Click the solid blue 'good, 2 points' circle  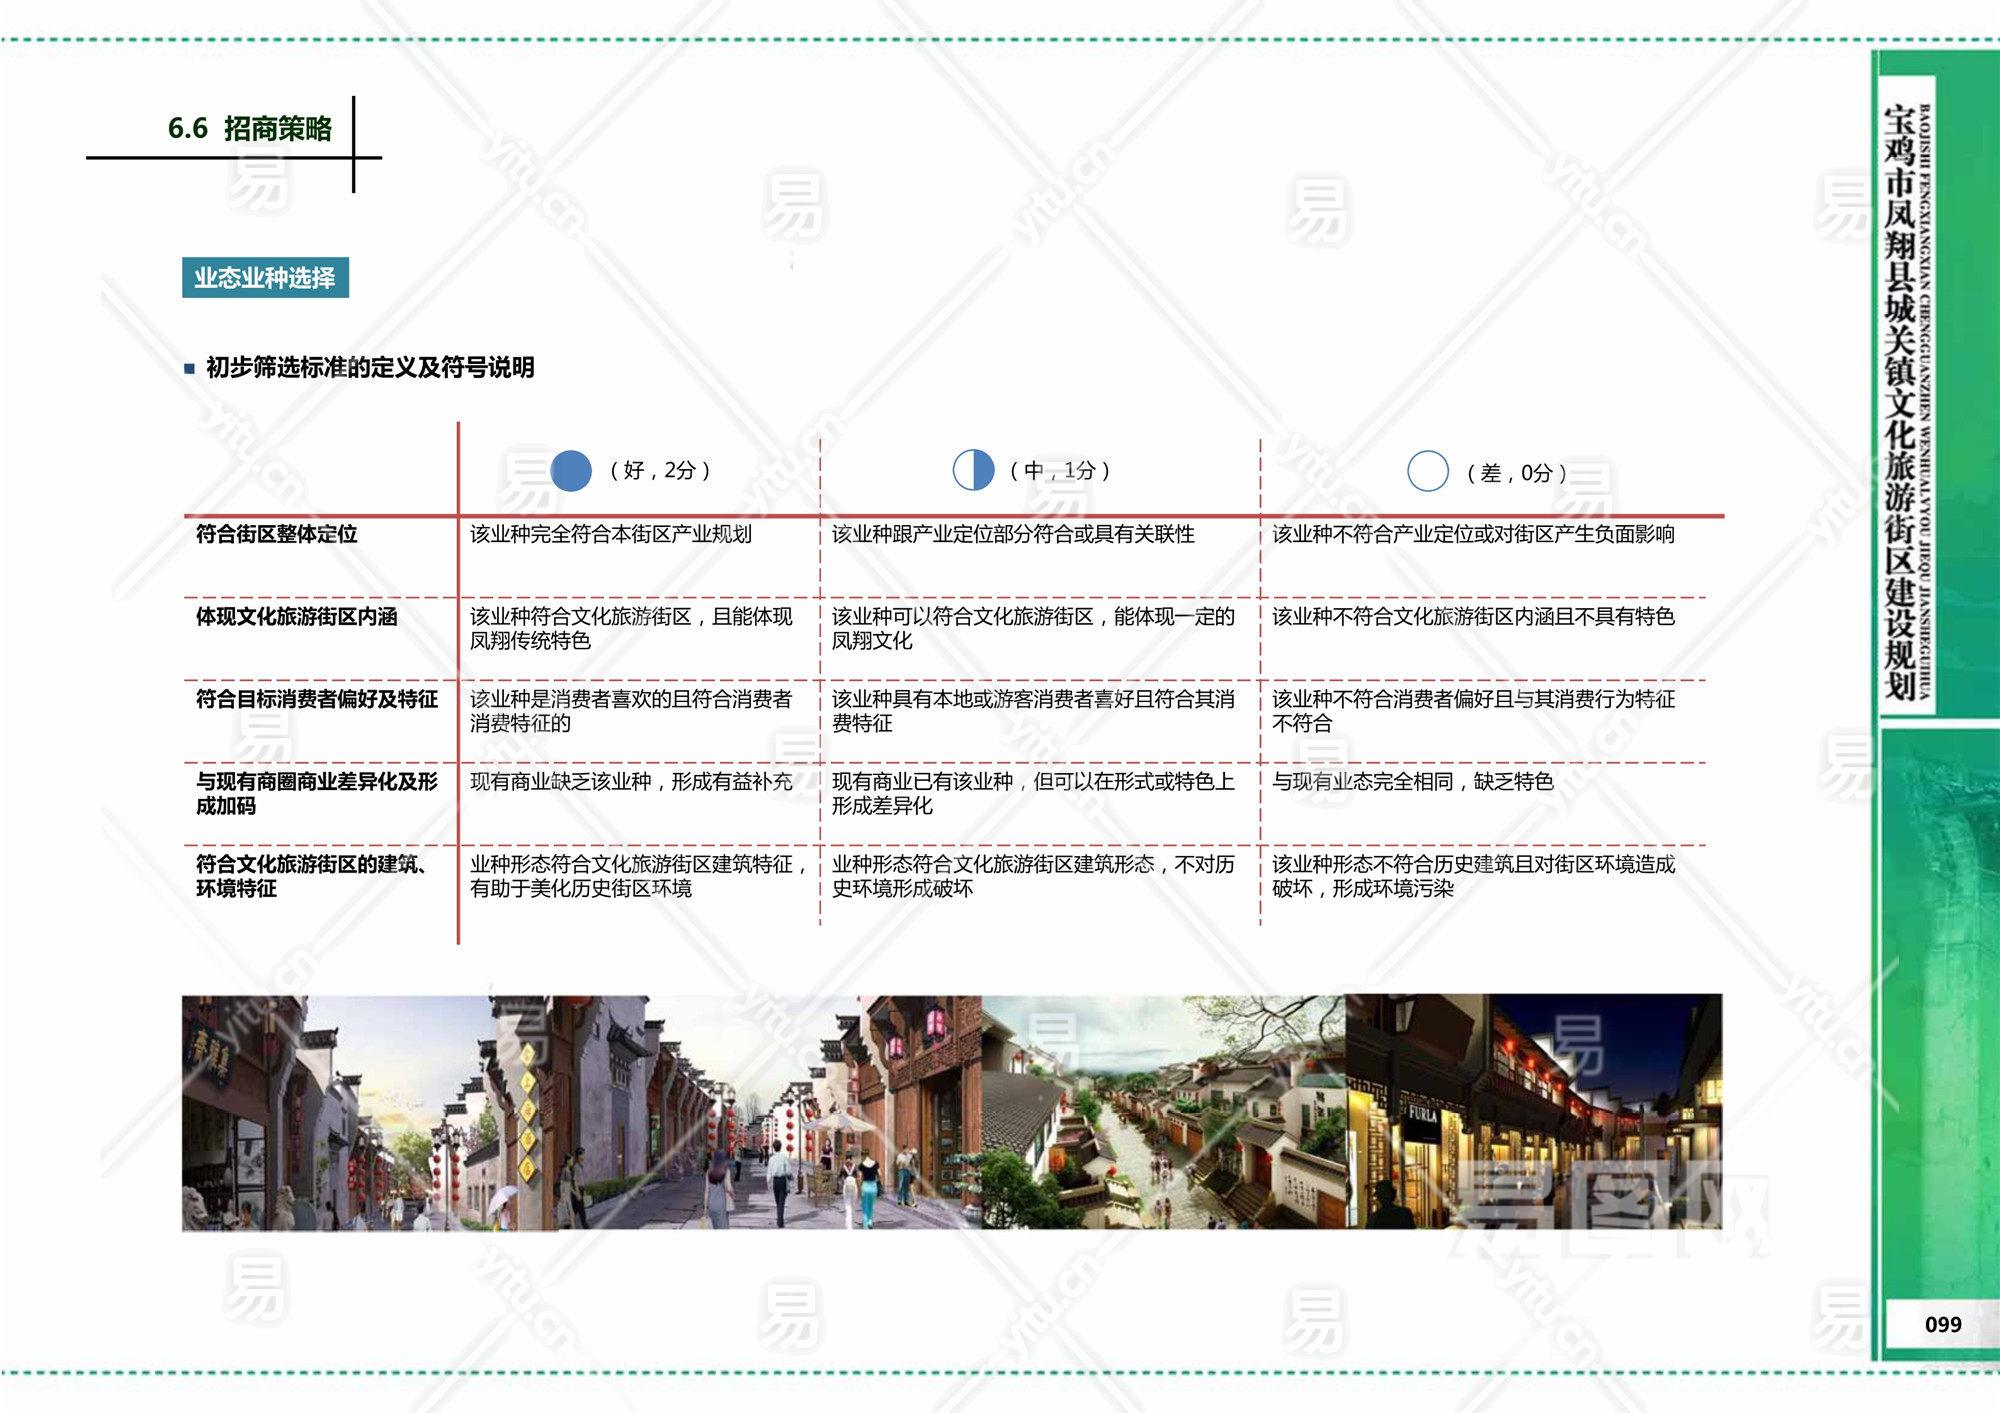pyautogui.click(x=571, y=470)
